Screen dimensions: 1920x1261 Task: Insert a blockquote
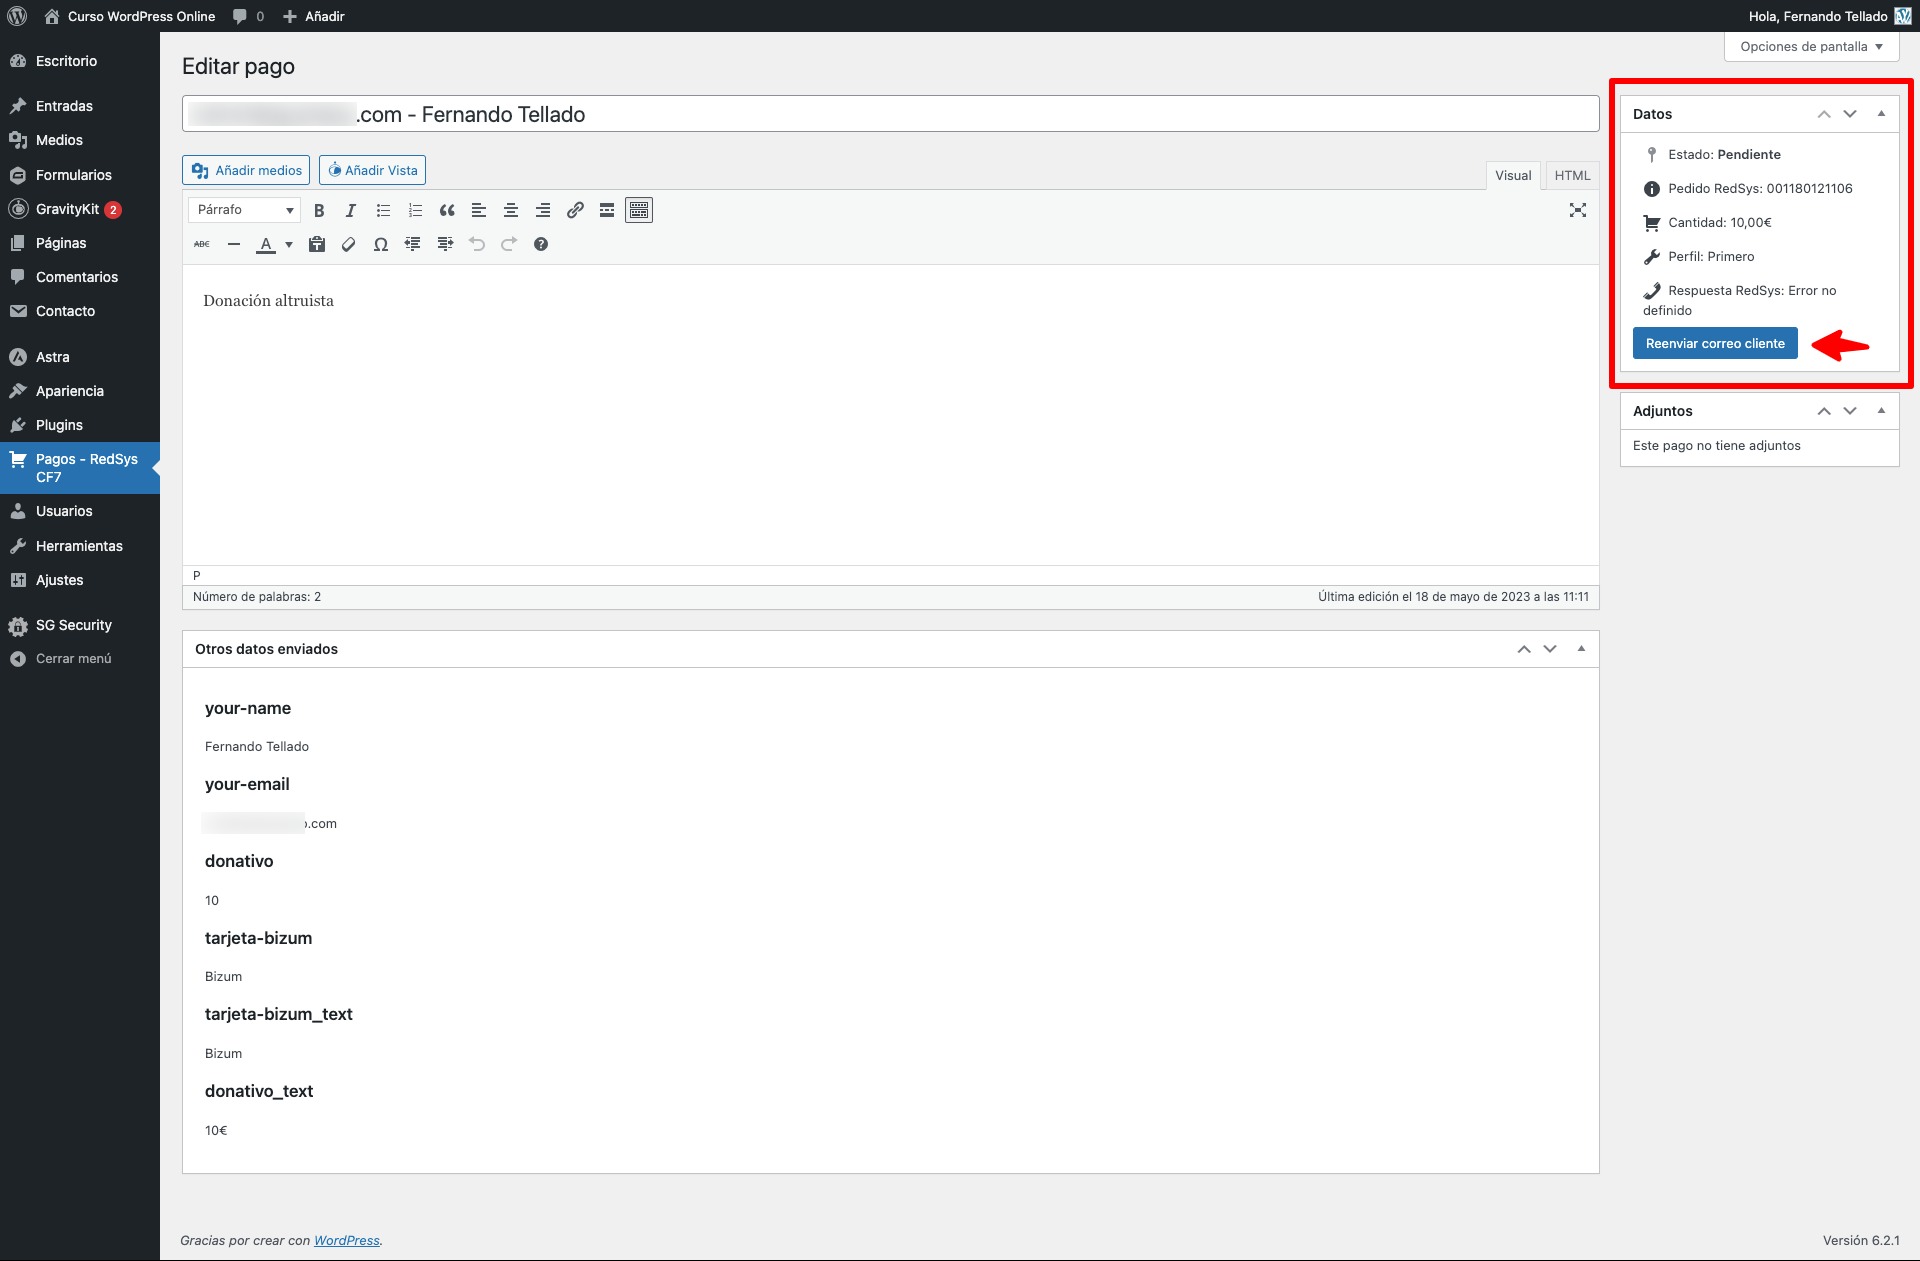tap(447, 210)
